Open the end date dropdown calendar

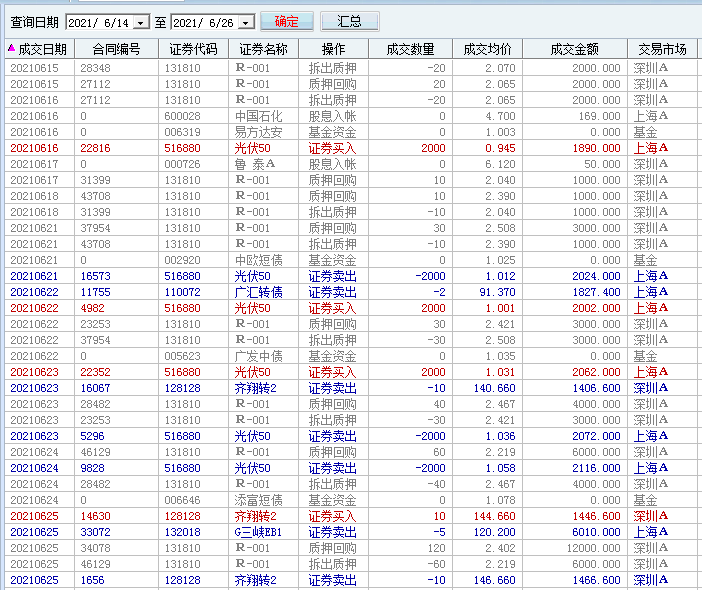pos(246,22)
